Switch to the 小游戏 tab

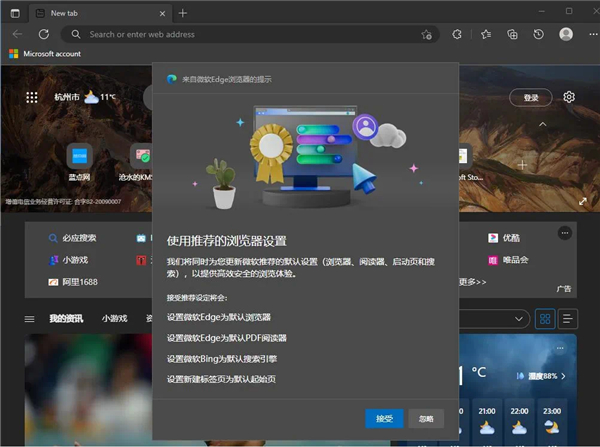click(114, 319)
